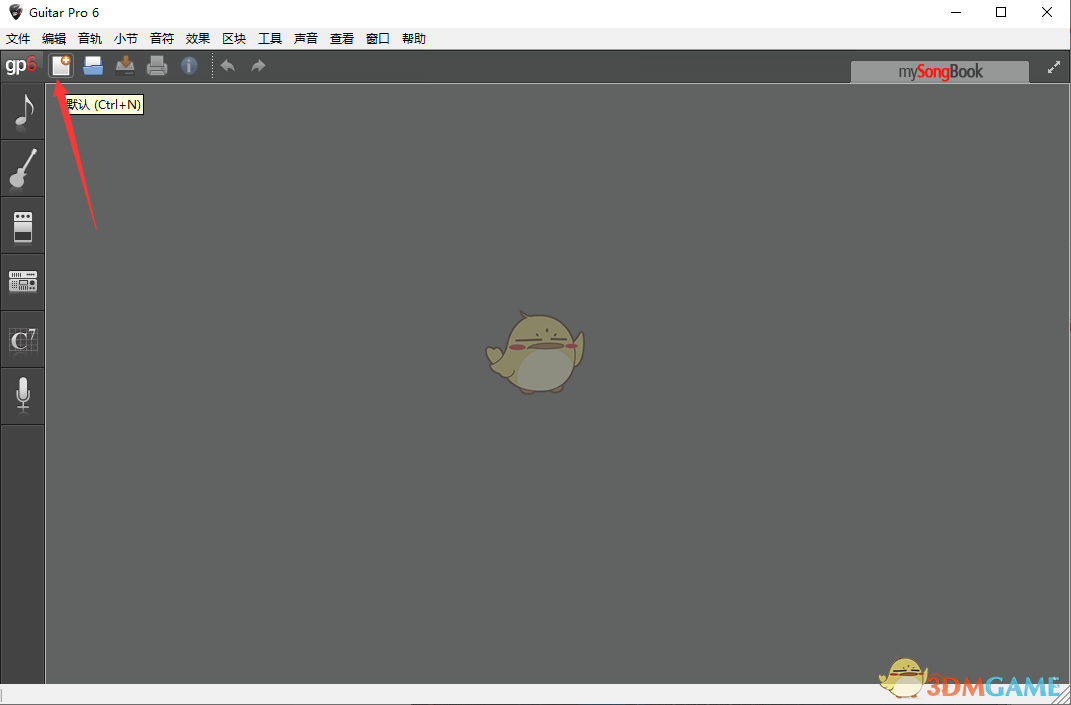Click the New document icon in toolbar

(61, 66)
